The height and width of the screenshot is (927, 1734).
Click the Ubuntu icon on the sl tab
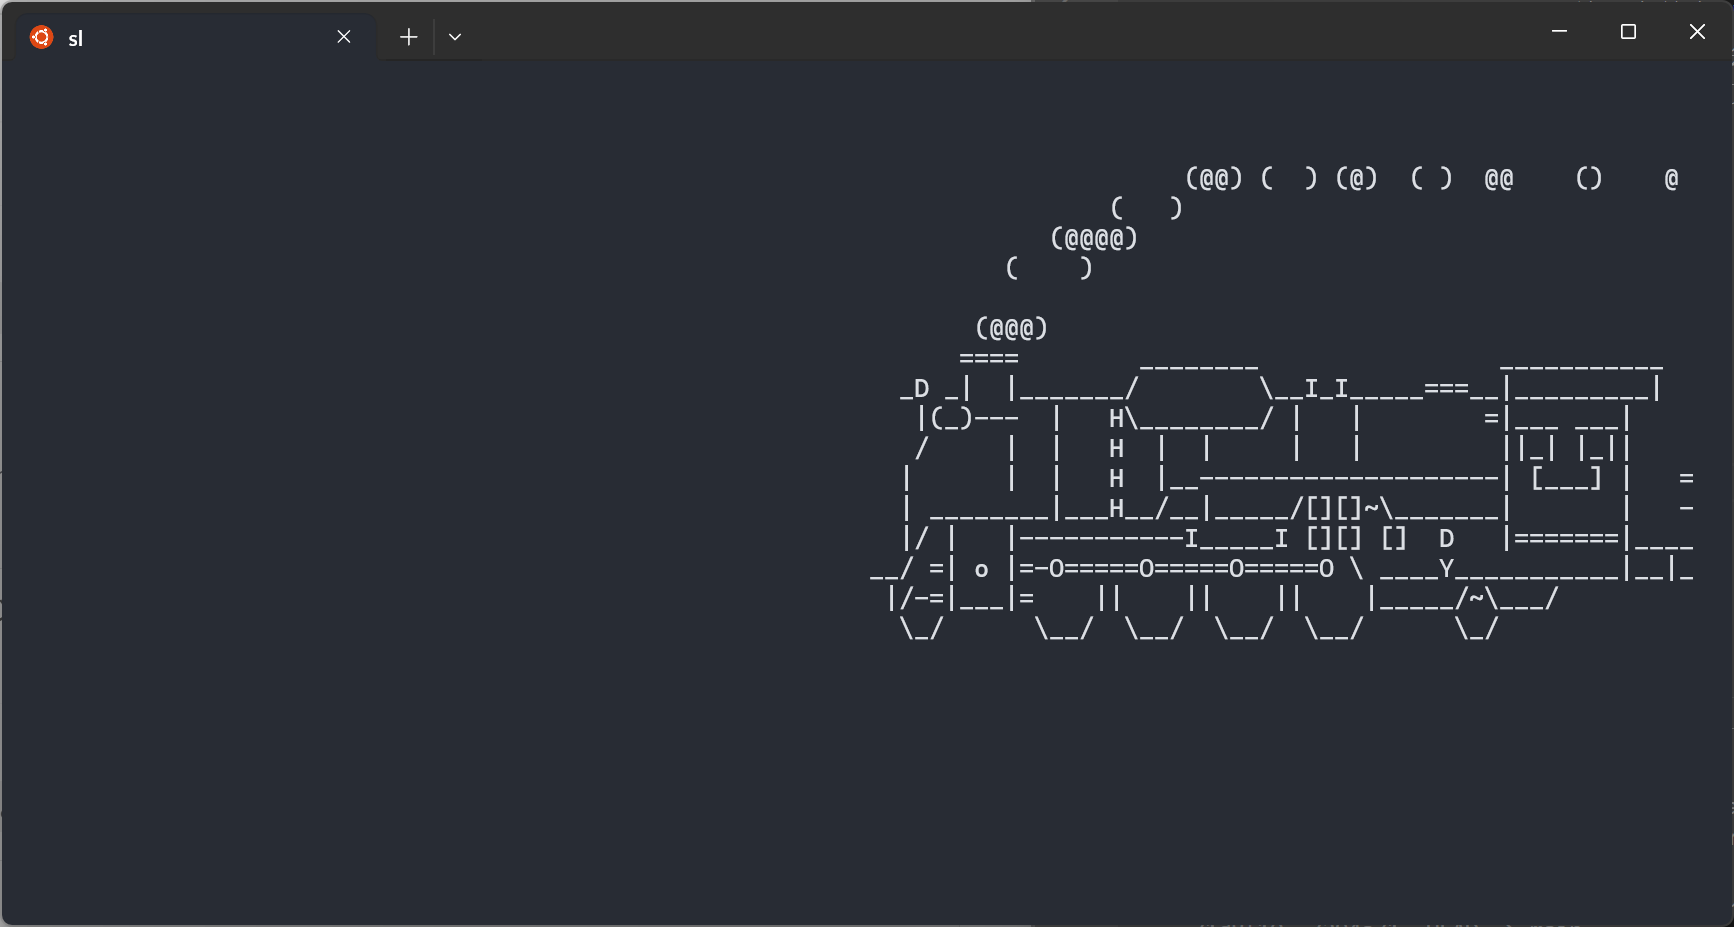(x=41, y=37)
